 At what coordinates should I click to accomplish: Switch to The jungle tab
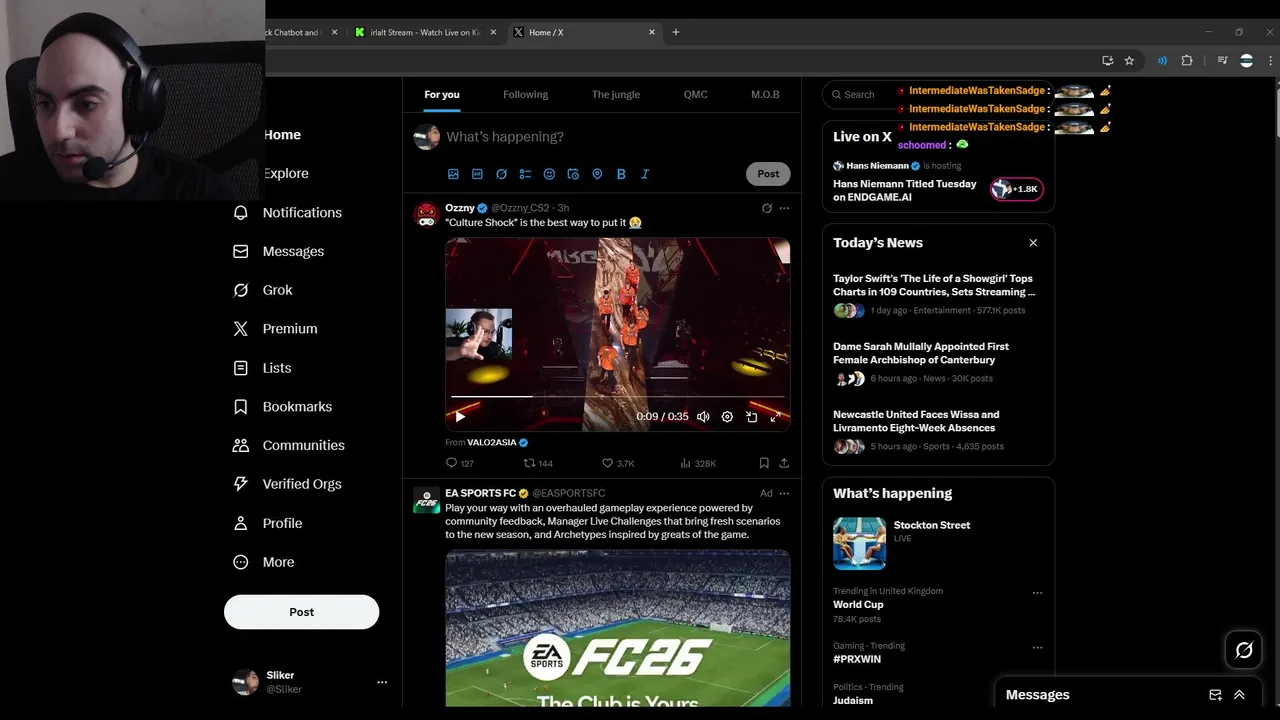[x=616, y=94]
